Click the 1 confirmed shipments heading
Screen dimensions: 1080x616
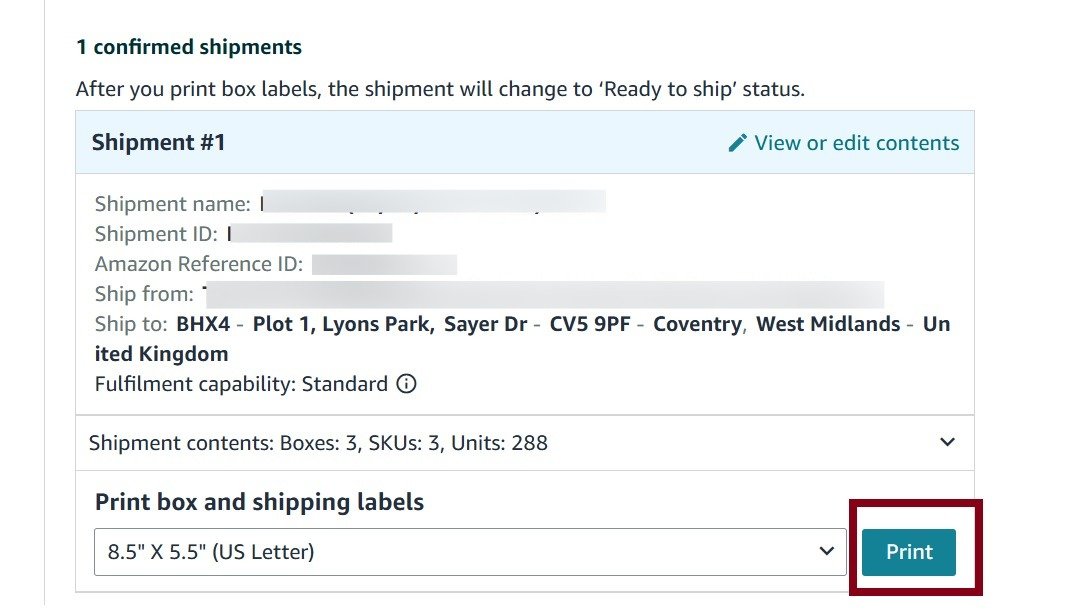(189, 47)
